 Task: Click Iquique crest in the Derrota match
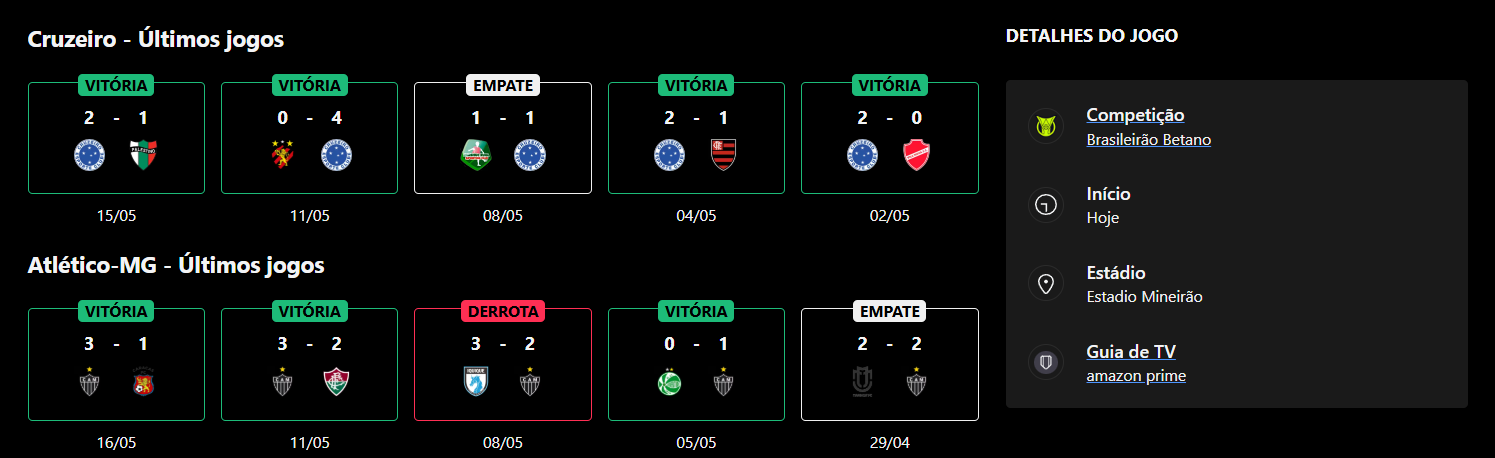(477, 382)
